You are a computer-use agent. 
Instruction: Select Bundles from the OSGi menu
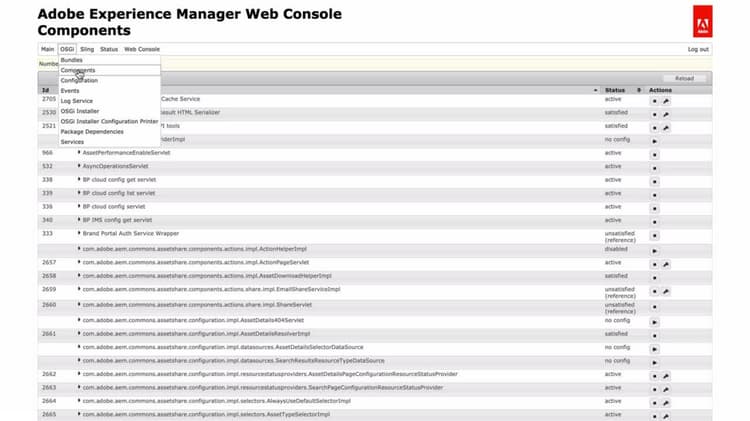[x=110, y=60]
